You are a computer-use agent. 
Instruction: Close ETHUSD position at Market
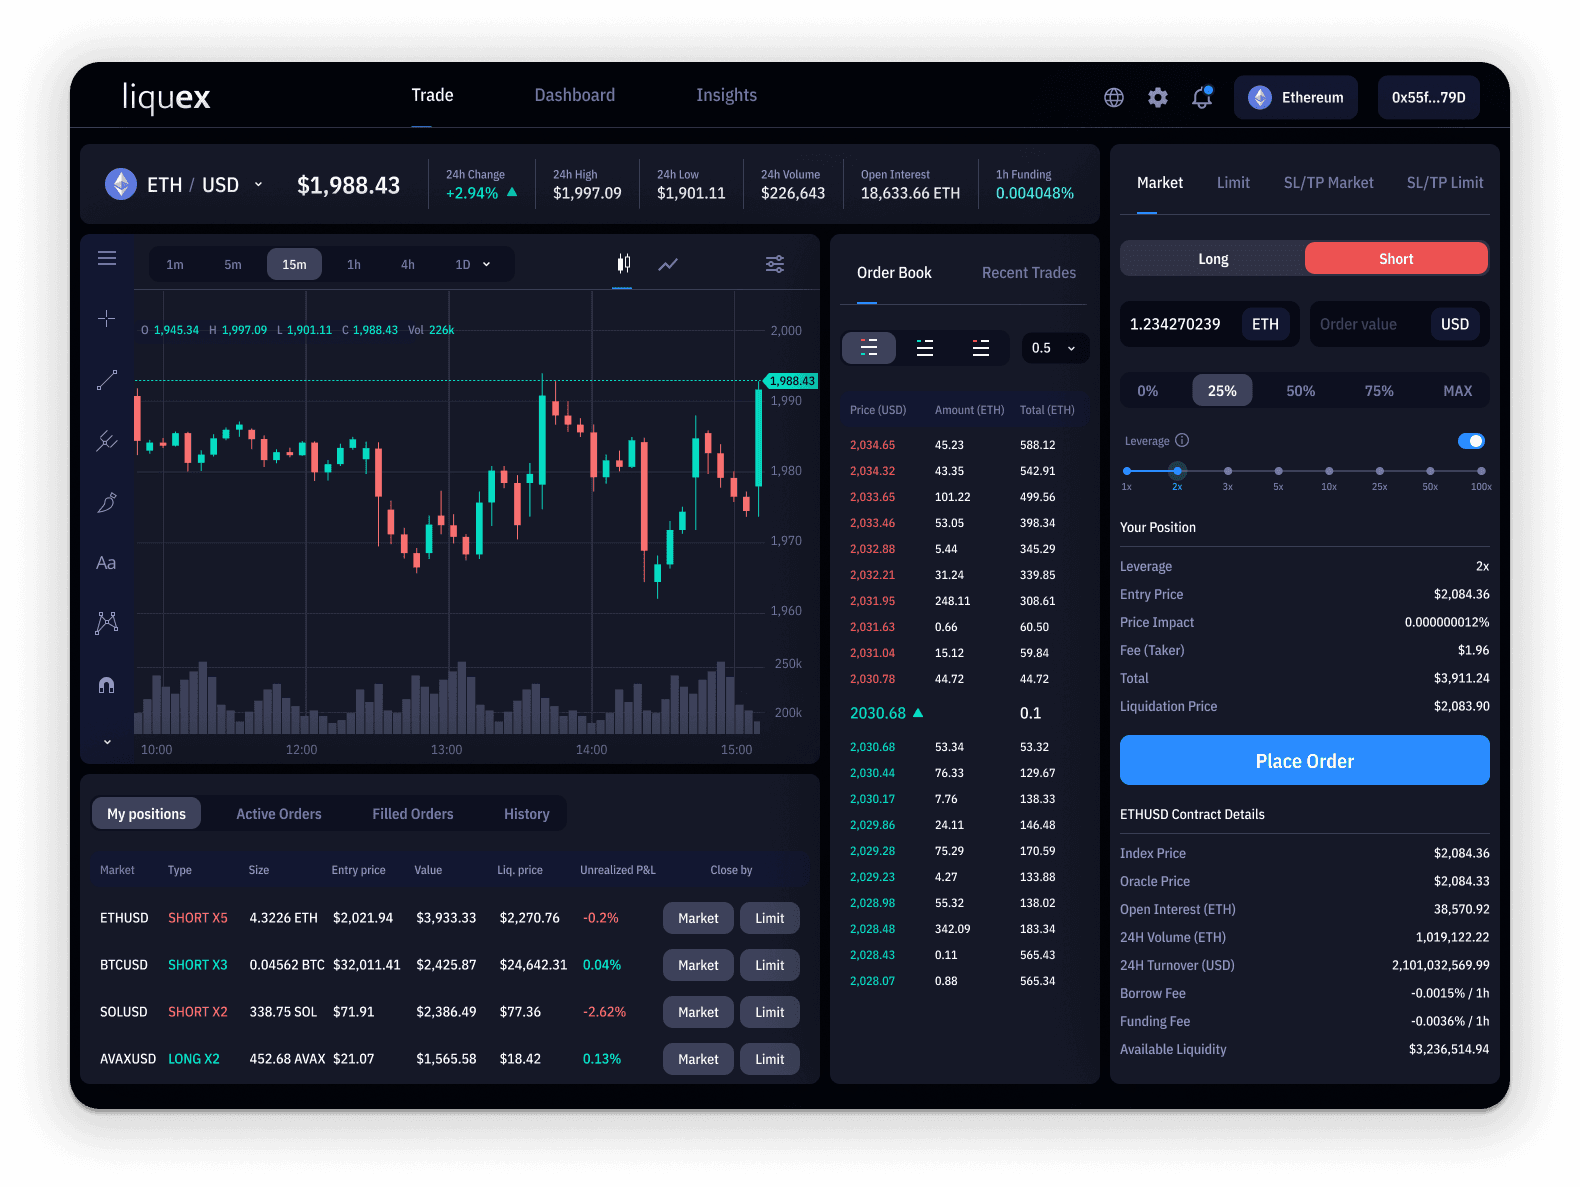click(x=698, y=918)
